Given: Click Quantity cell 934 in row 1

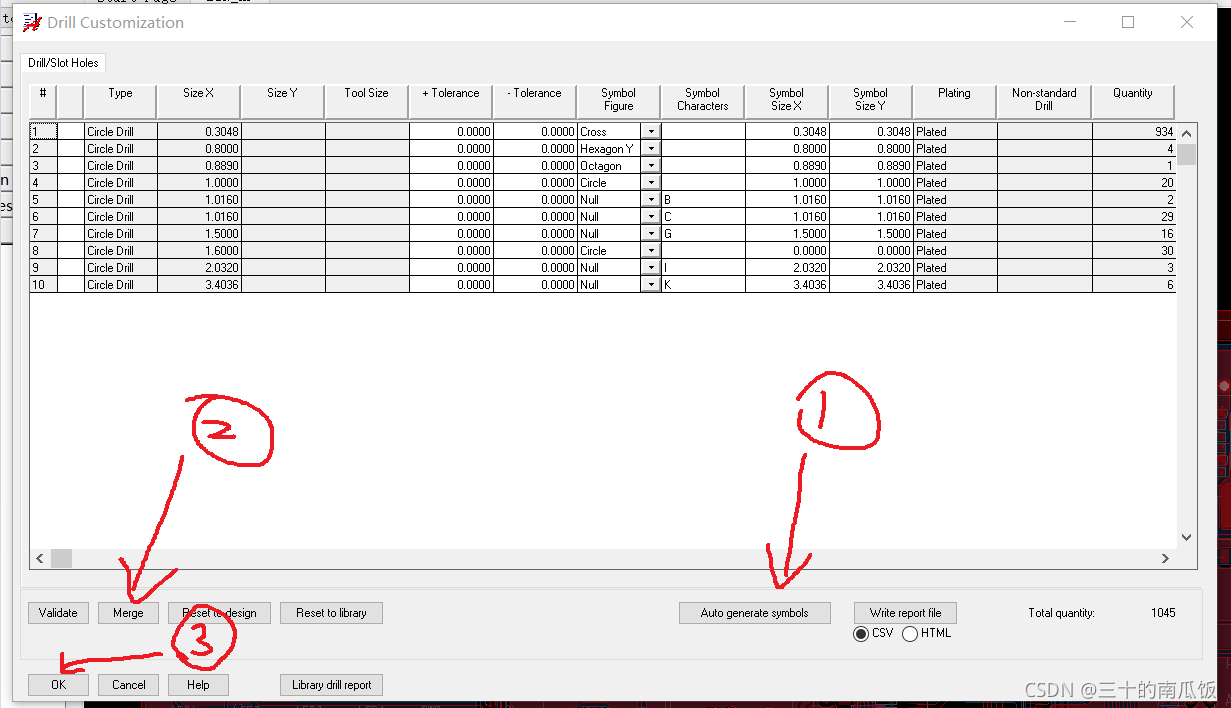Looking at the screenshot, I should [x=1134, y=132].
